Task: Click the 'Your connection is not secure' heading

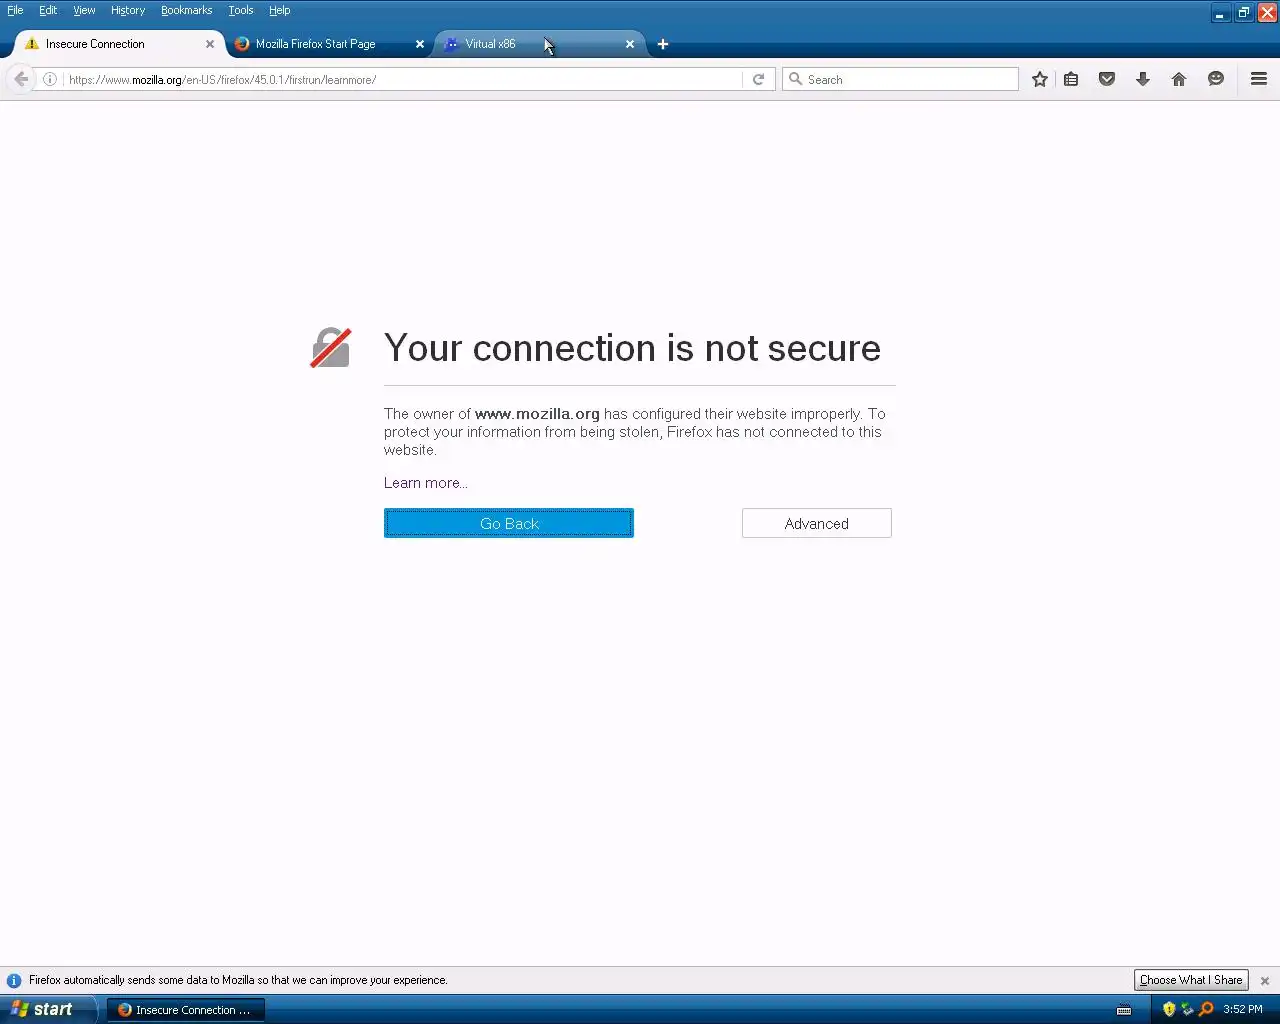Action: pyautogui.click(x=633, y=348)
